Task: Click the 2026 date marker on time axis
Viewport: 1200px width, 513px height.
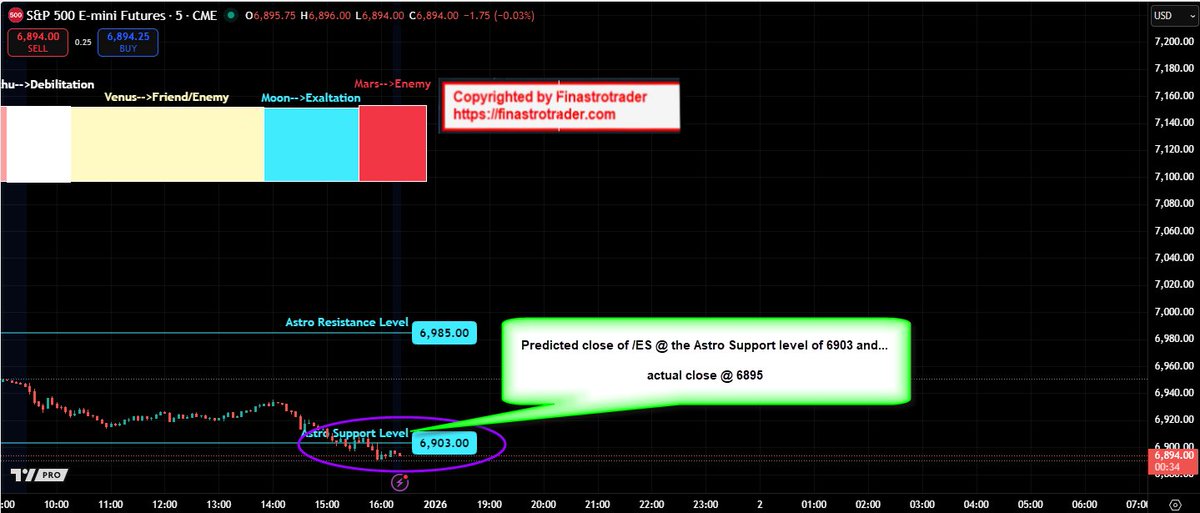Action: [435, 504]
